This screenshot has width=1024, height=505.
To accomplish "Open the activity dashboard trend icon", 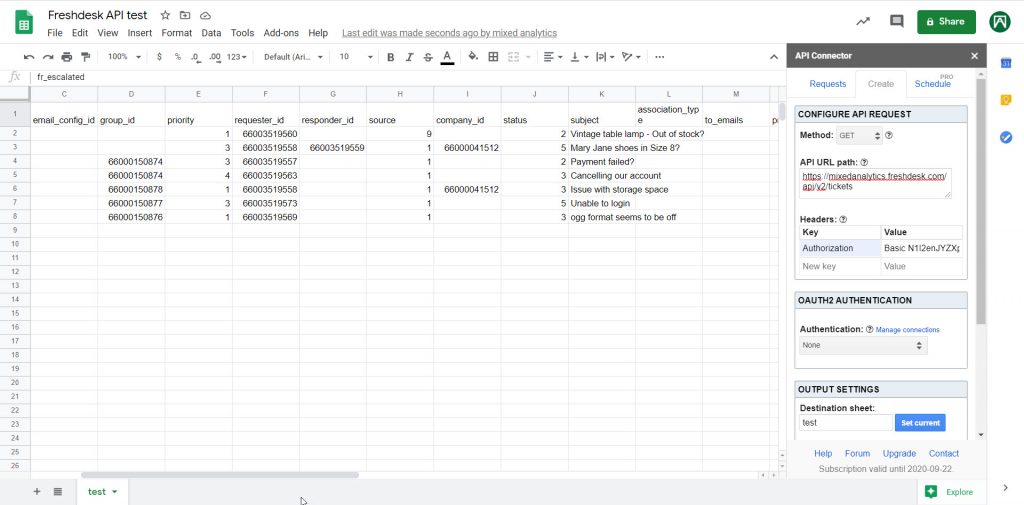I will click(863, 22).
